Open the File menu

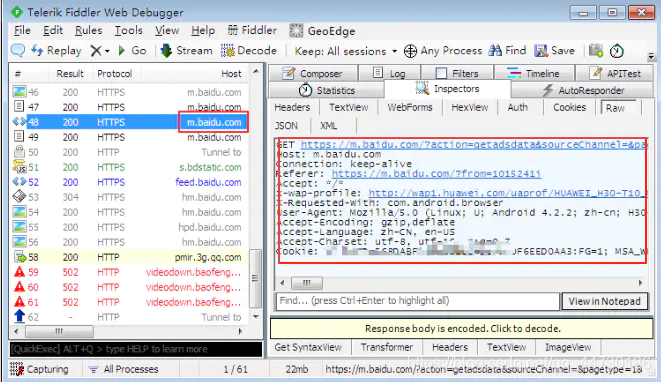[x=22, y=30]
